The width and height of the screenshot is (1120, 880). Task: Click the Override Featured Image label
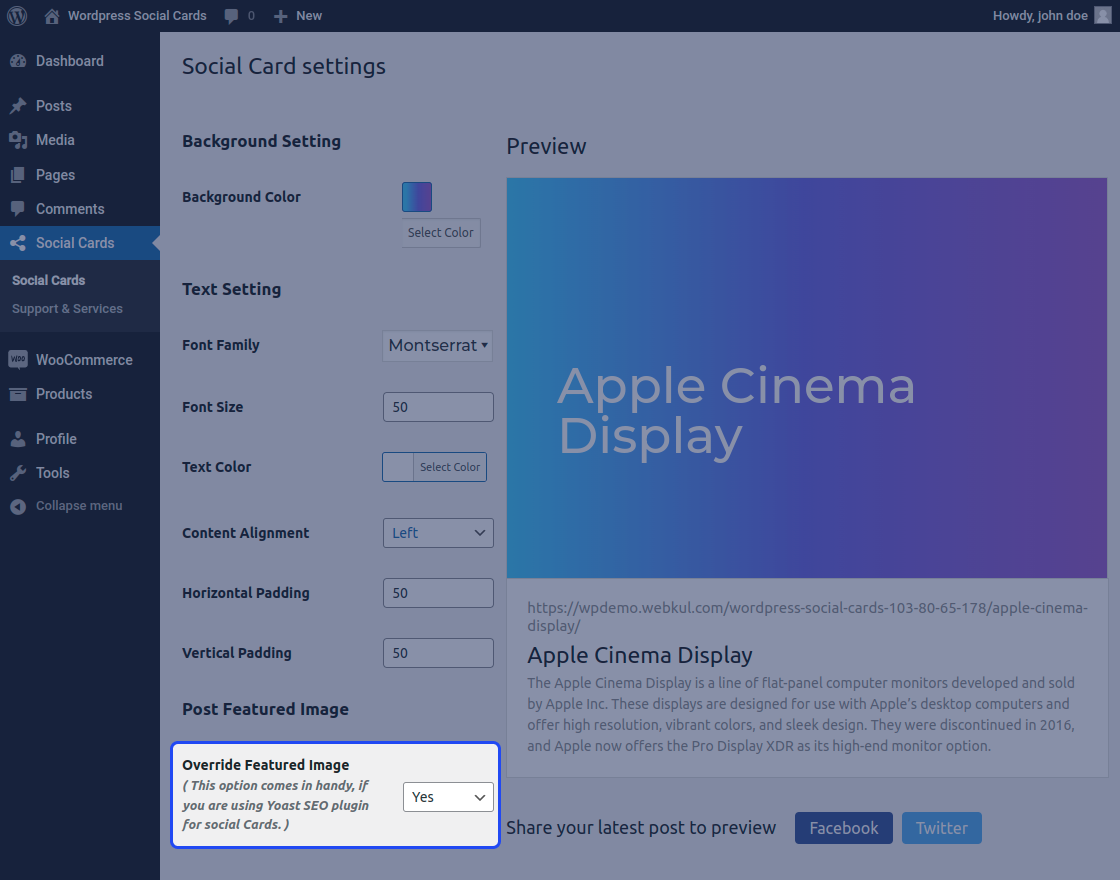click(x=266, y=765)
